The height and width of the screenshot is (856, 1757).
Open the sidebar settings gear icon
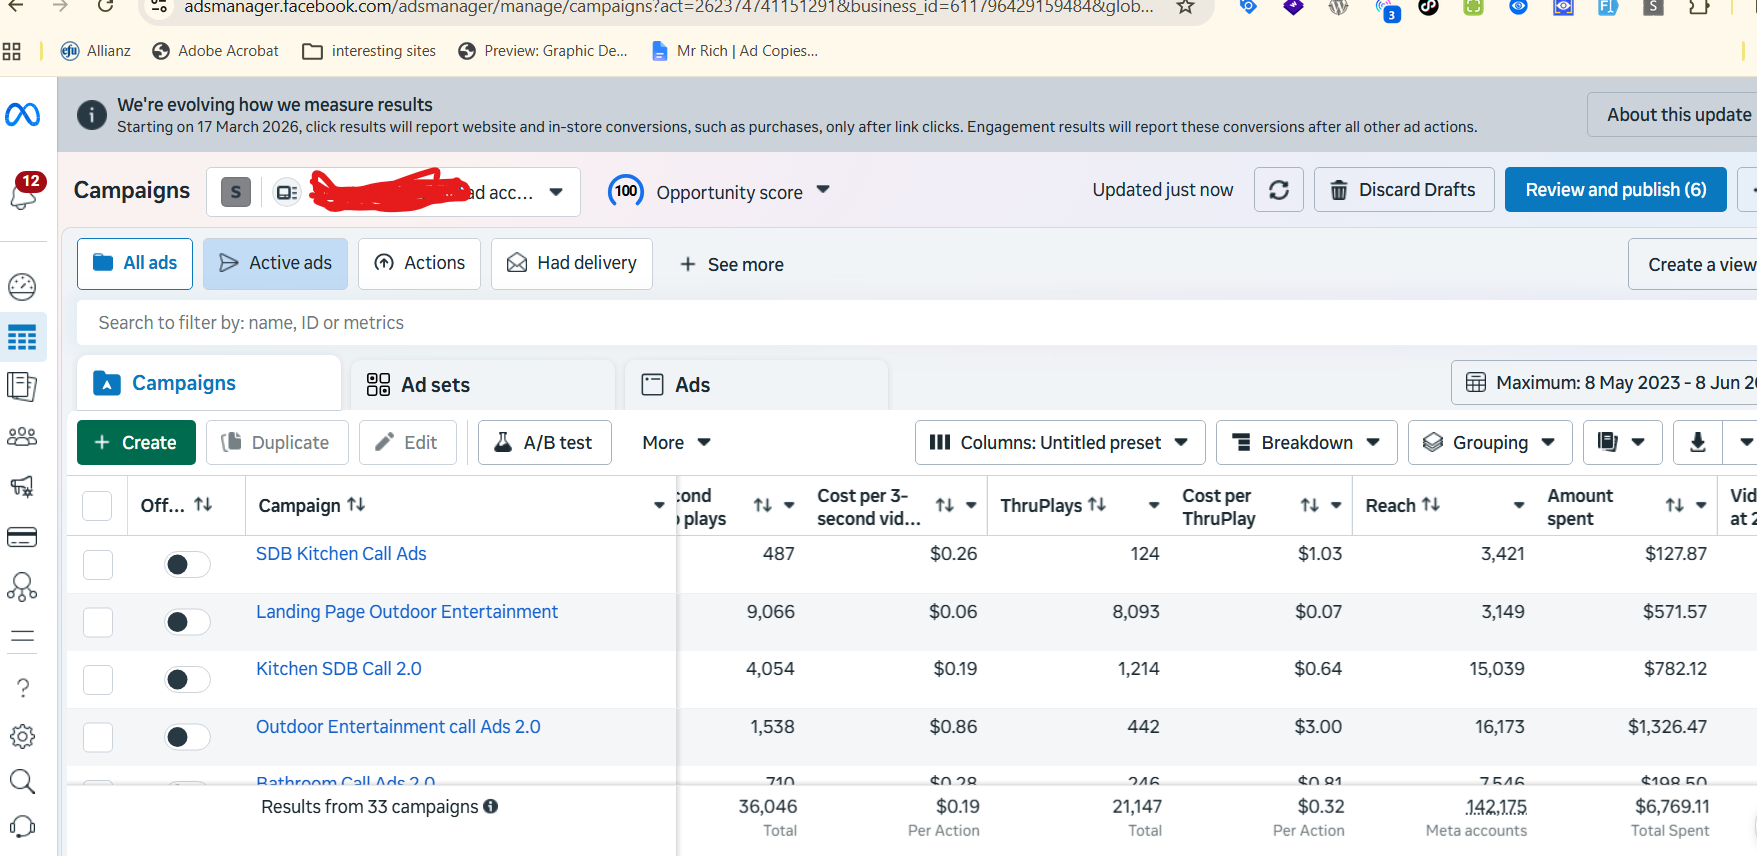click(x=22, y=737)
